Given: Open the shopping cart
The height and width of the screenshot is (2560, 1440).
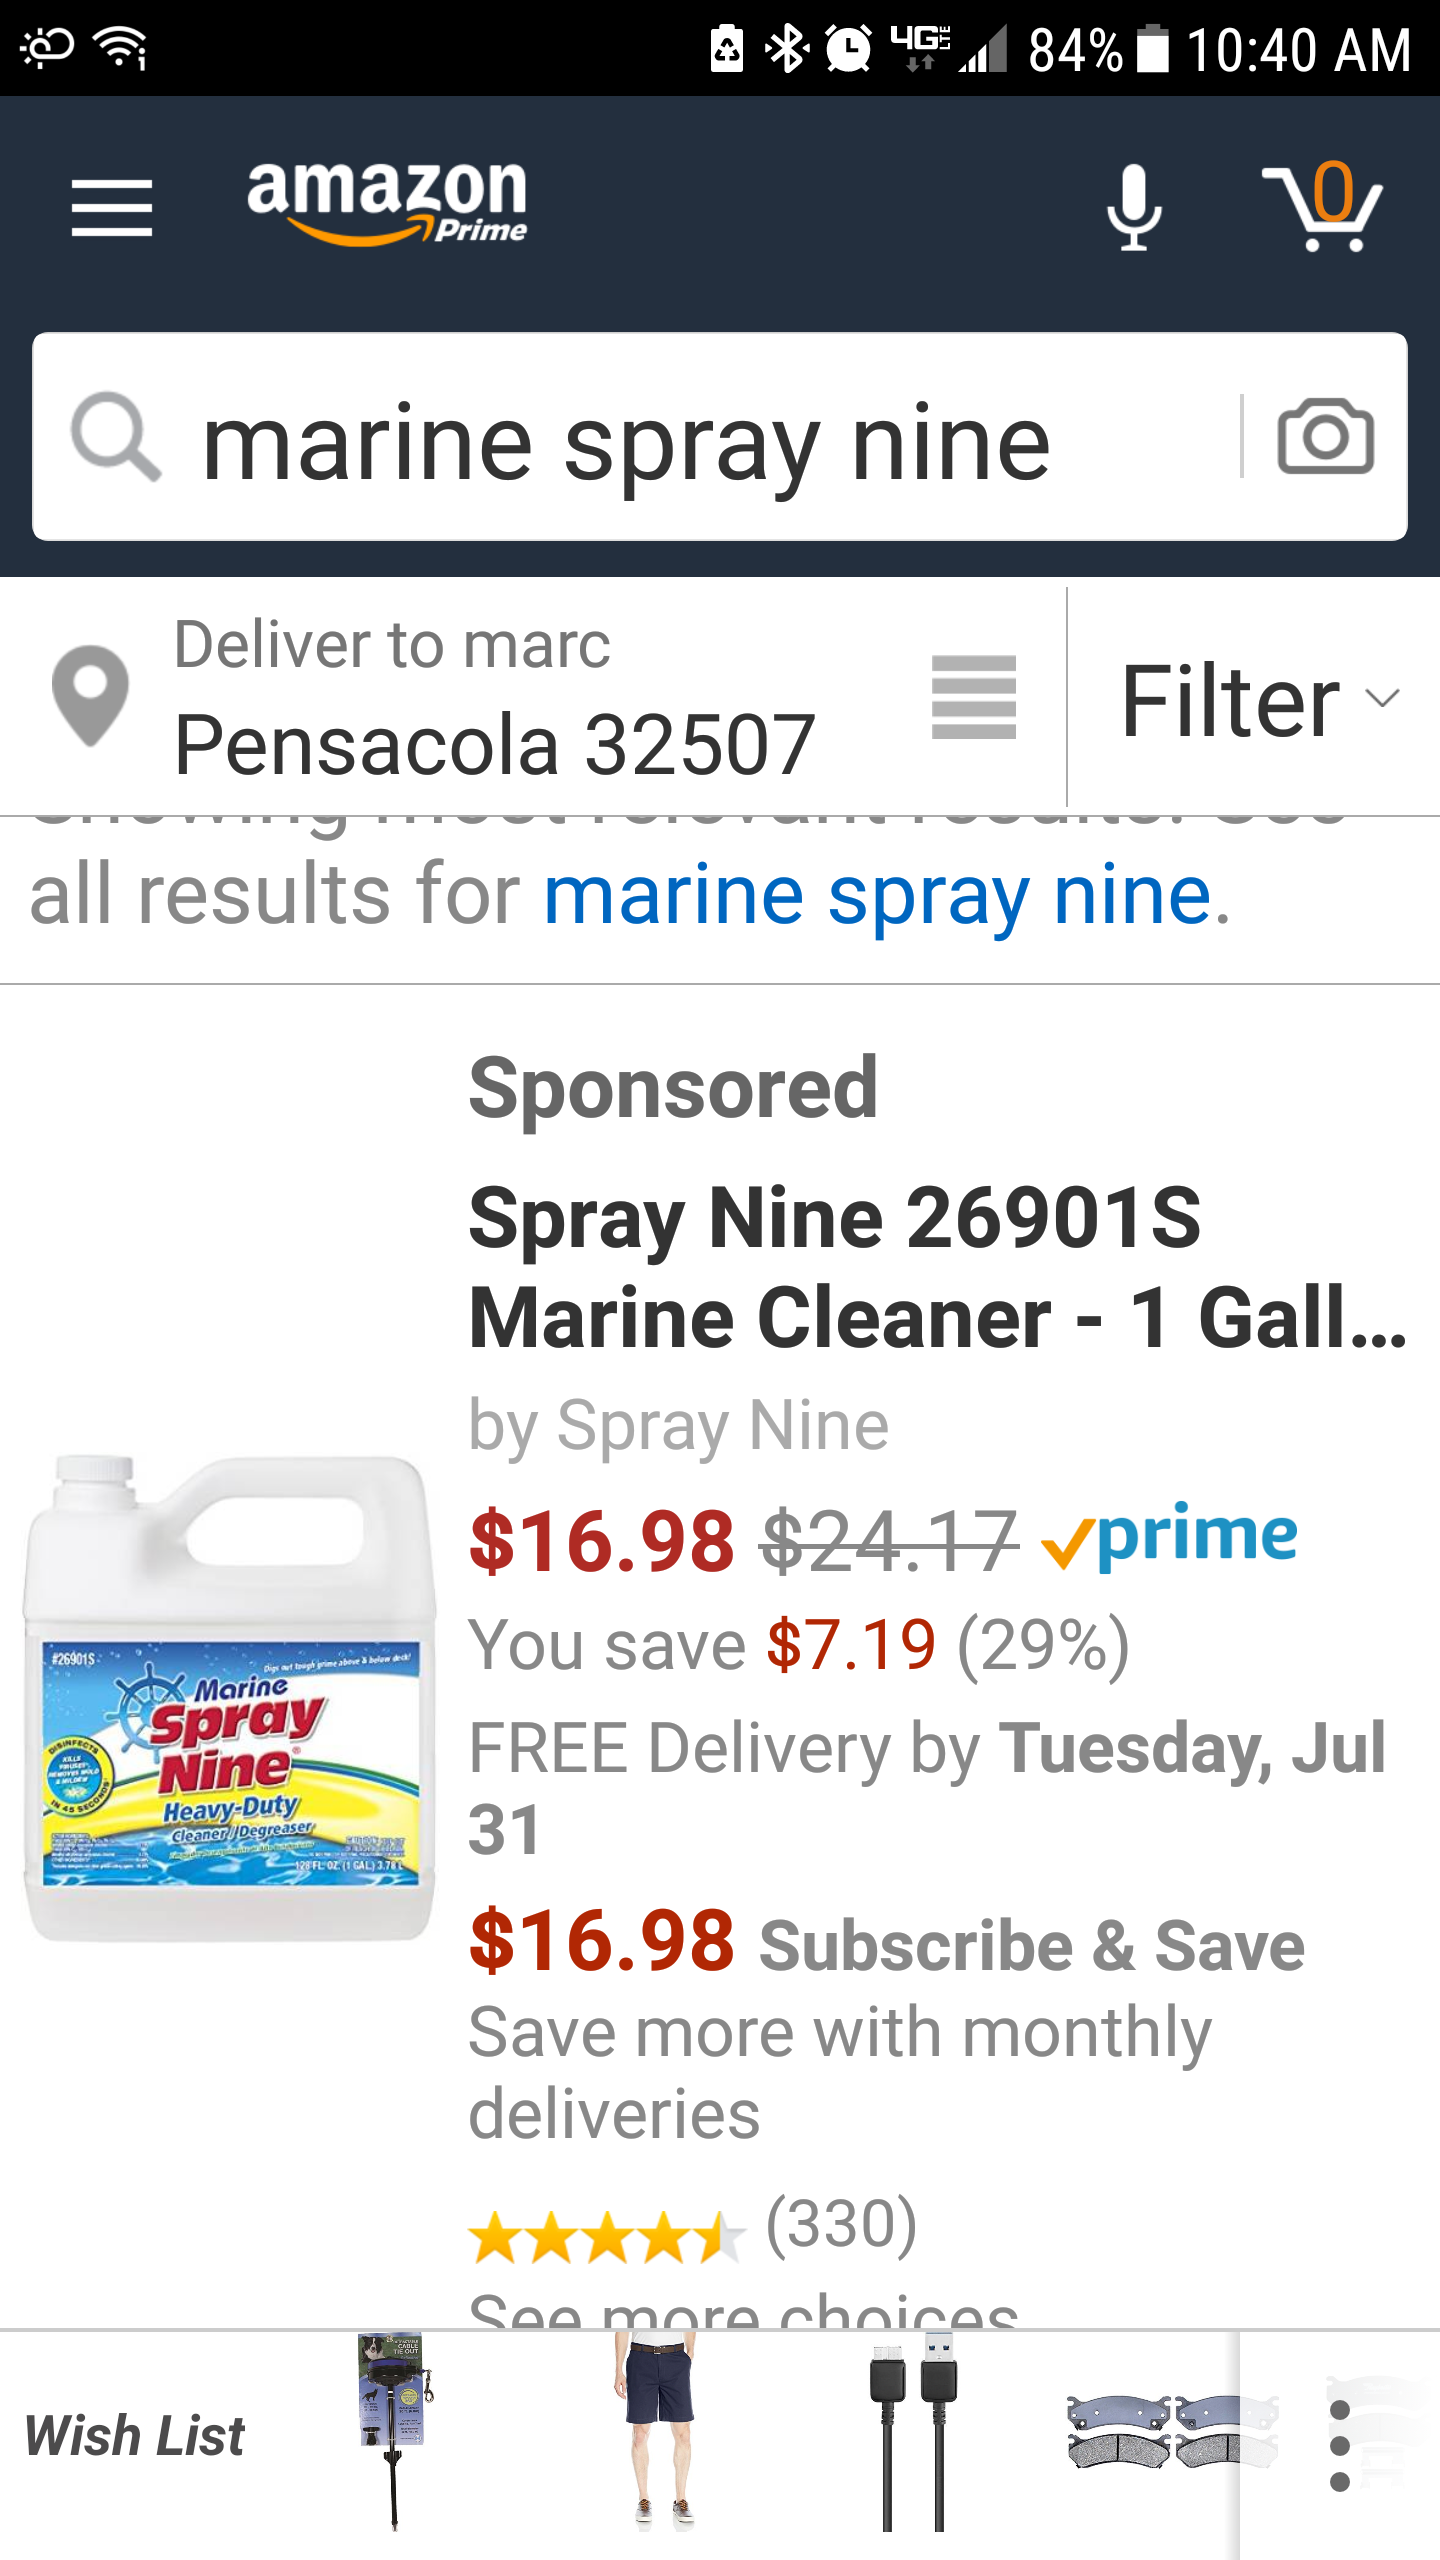Looking at the screenshot, I should pyautogui.click(x=1323, y=208).
